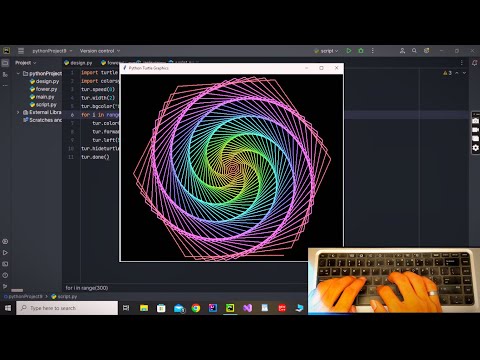Image resolution: width=480 pixels, height=360 pixels.
Task: Open the Windows Start menu
Action: [8, 308]
